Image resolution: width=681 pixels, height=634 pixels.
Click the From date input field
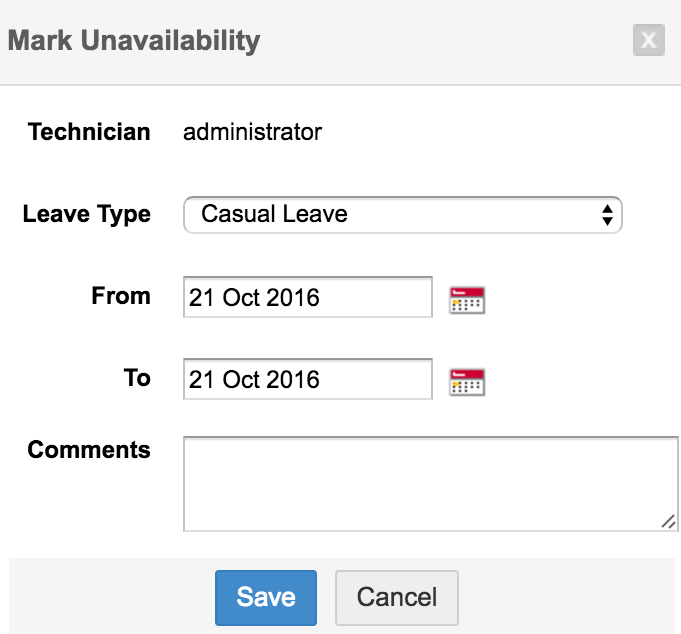pos(307,297)
